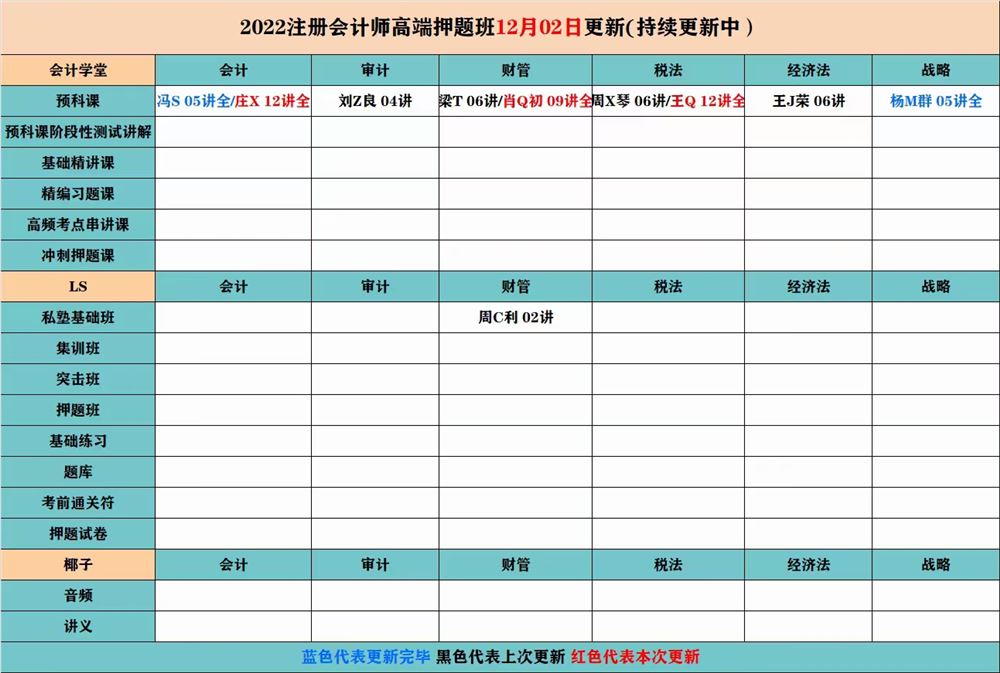
Task: Click the '精编习题课' row label
Action: pos(78,194)
